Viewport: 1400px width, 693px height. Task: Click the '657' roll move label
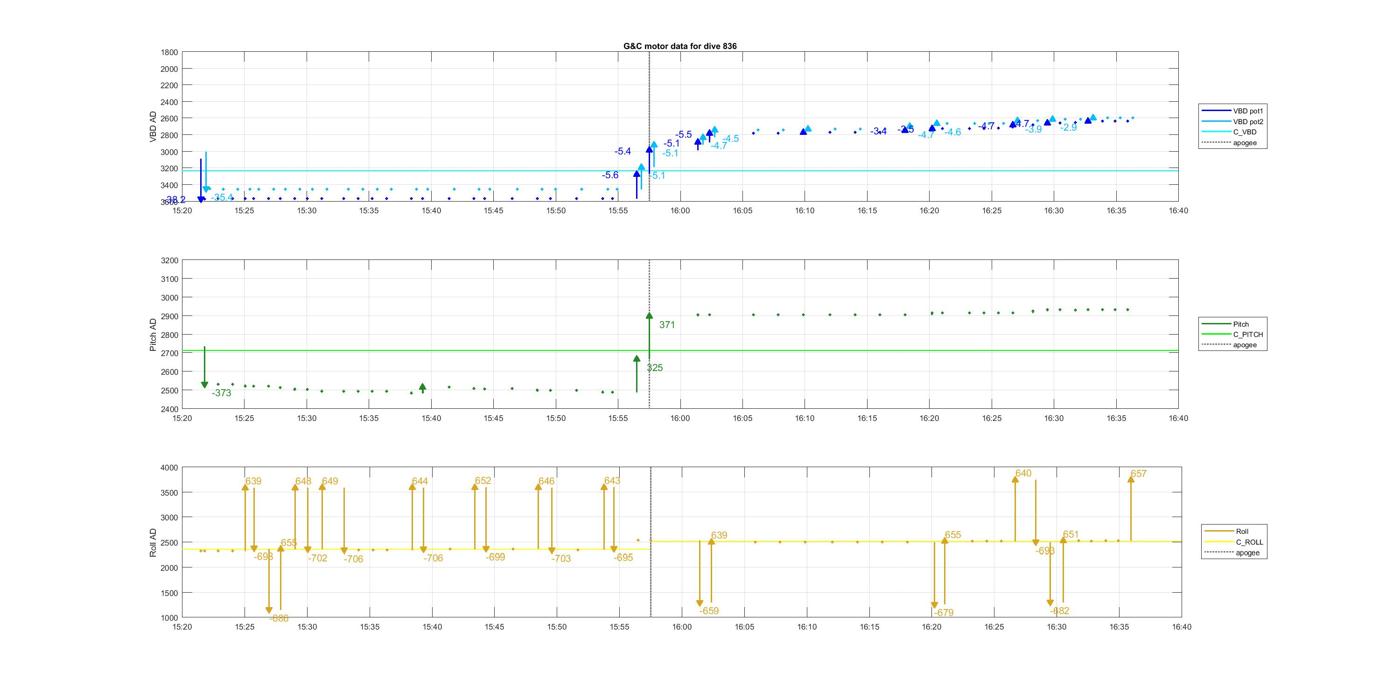[x=1138, y=474]
